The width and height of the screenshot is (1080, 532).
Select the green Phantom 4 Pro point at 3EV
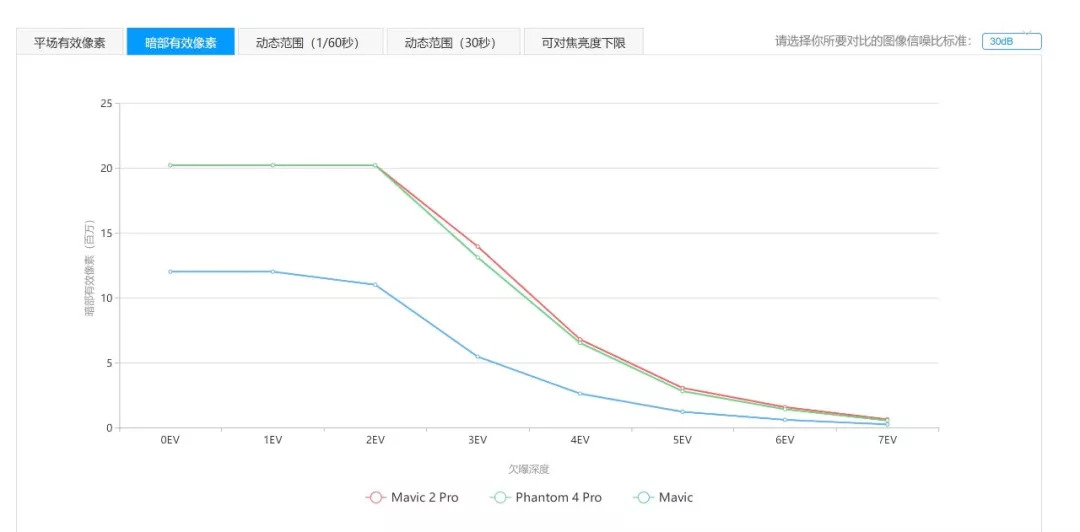477,258
